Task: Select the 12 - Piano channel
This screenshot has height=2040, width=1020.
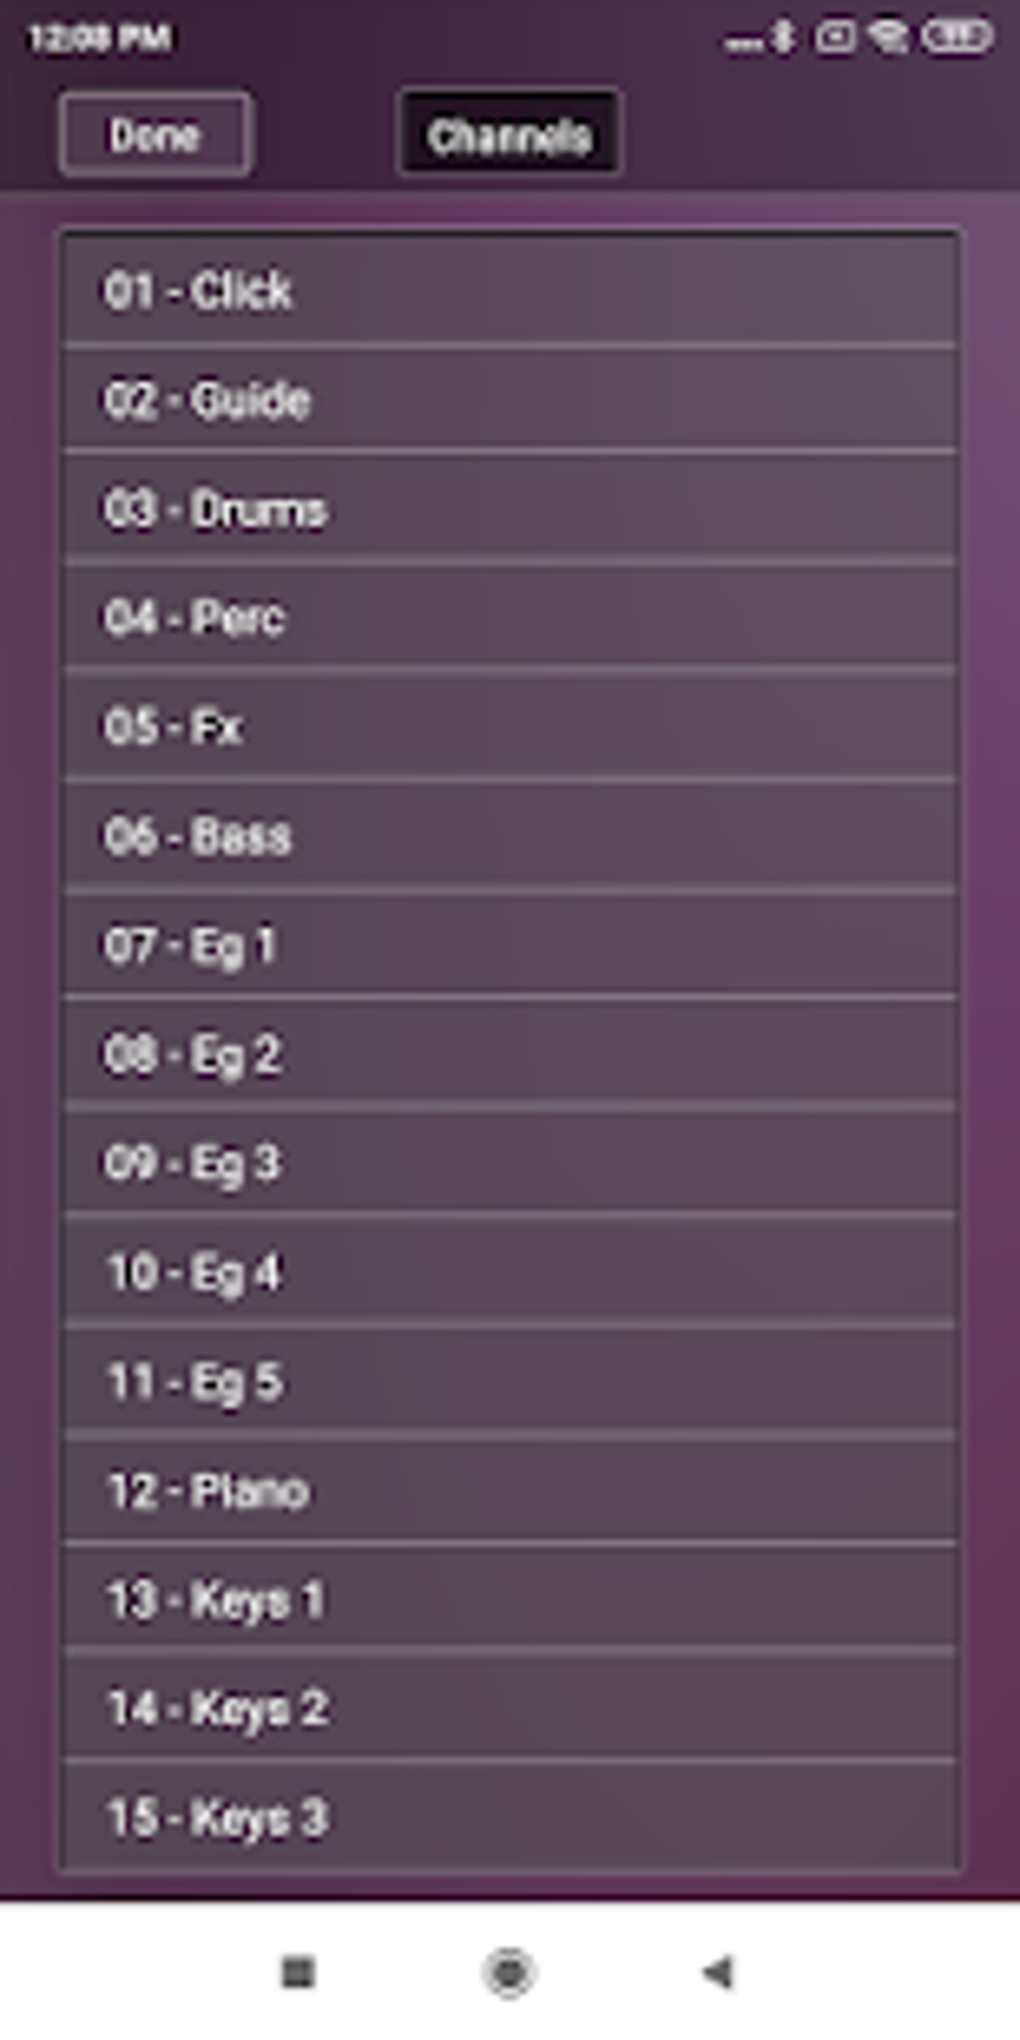Action: click(510, 1490)
